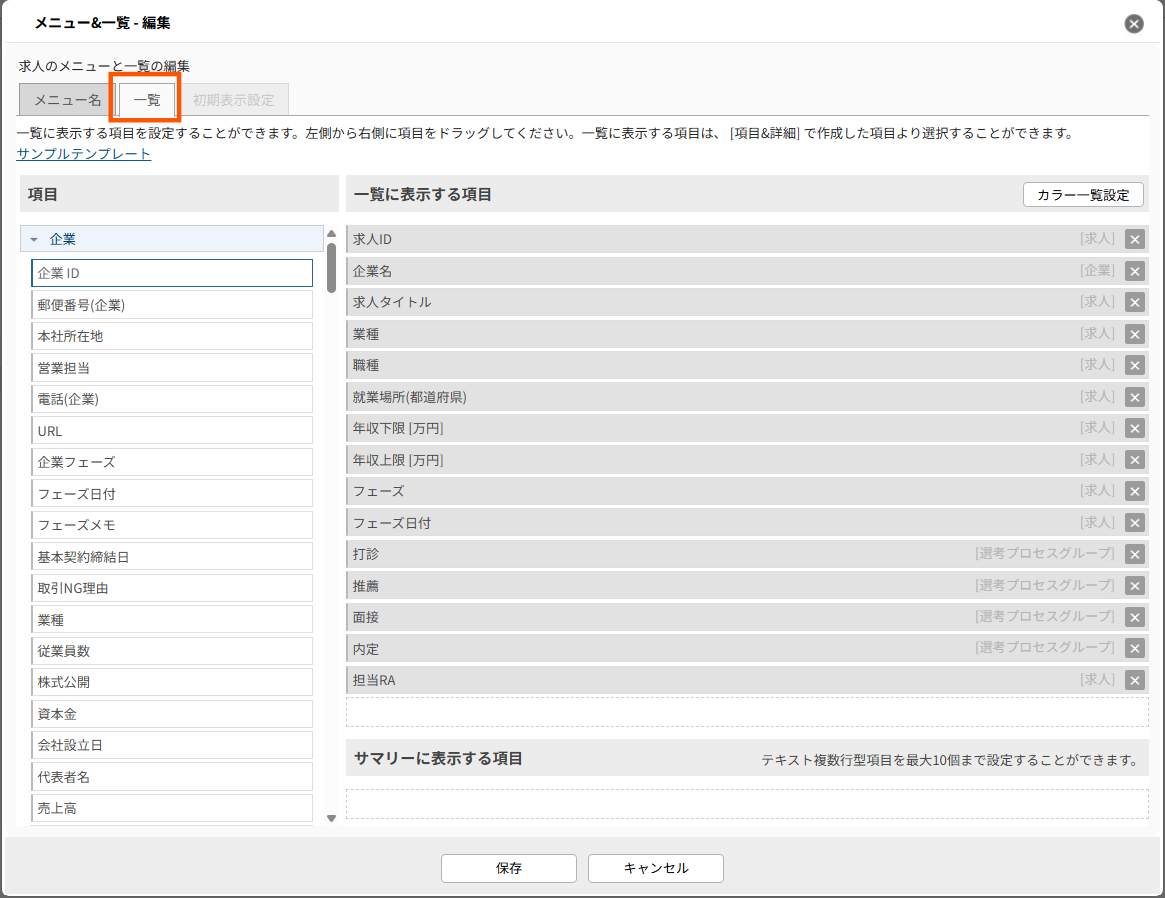Image resolution: width=1165 pixels, height=898 pixels.
Task: Select URL in the item list
Action: [x=172, y=431]
